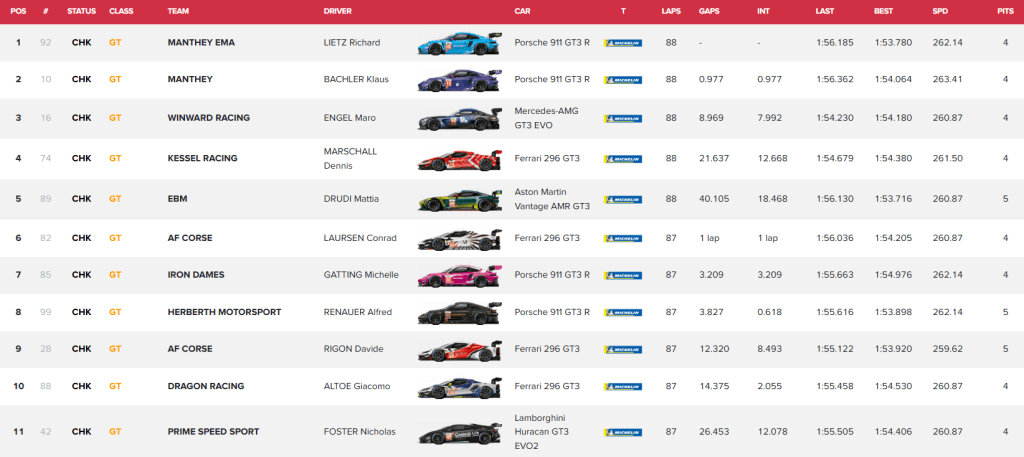Click the Michelin logo in Prime Speed Sport row
This screenshot has width=1024, height=457.
(x=623, y=432)
